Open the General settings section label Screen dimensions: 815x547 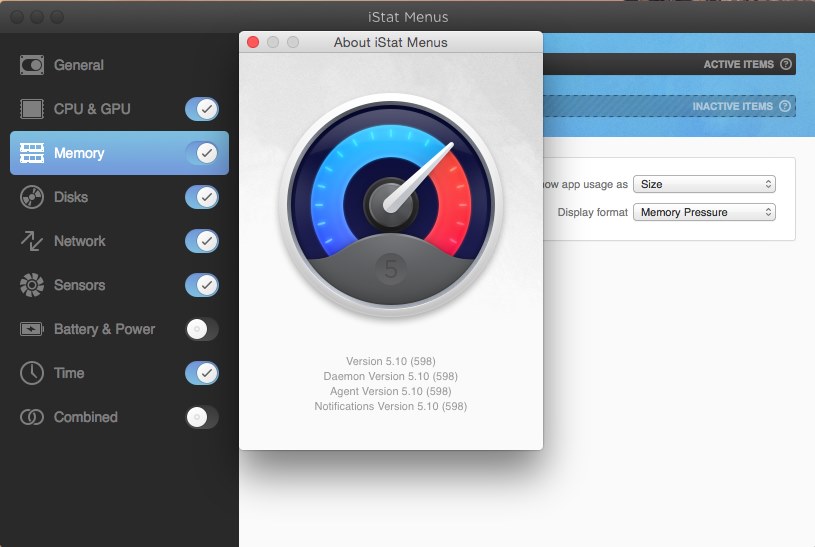79,65
